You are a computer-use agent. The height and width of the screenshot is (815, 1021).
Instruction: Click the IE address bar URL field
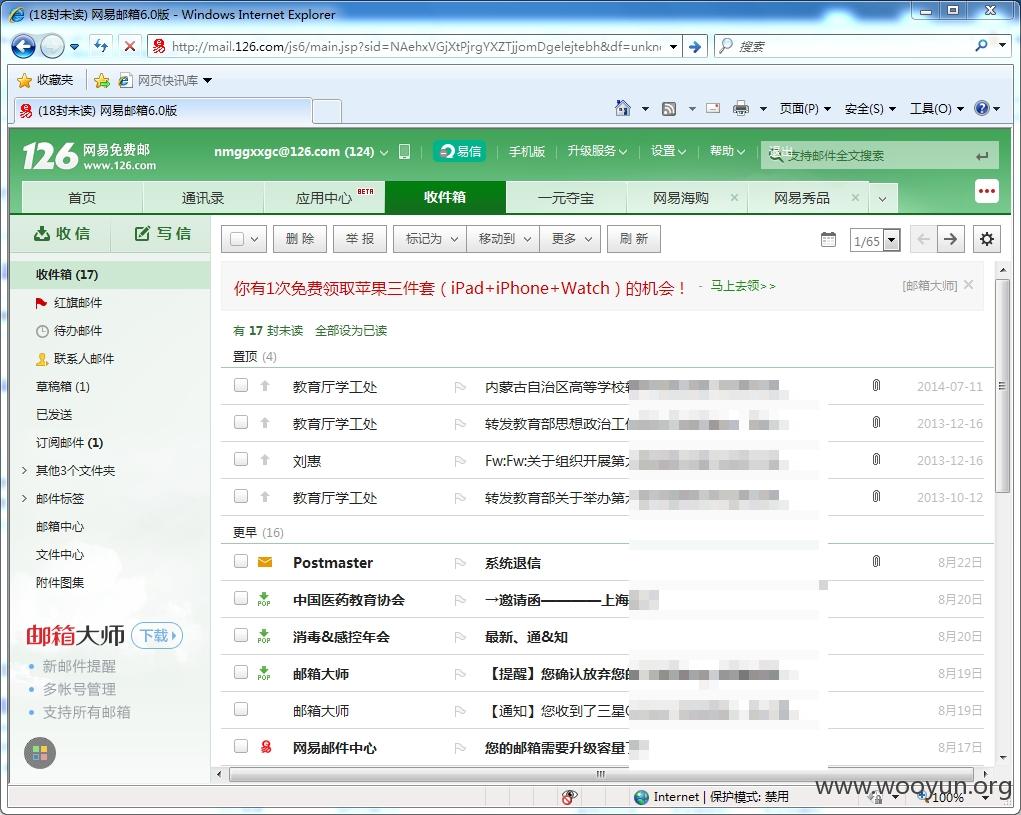pos(414,46)
